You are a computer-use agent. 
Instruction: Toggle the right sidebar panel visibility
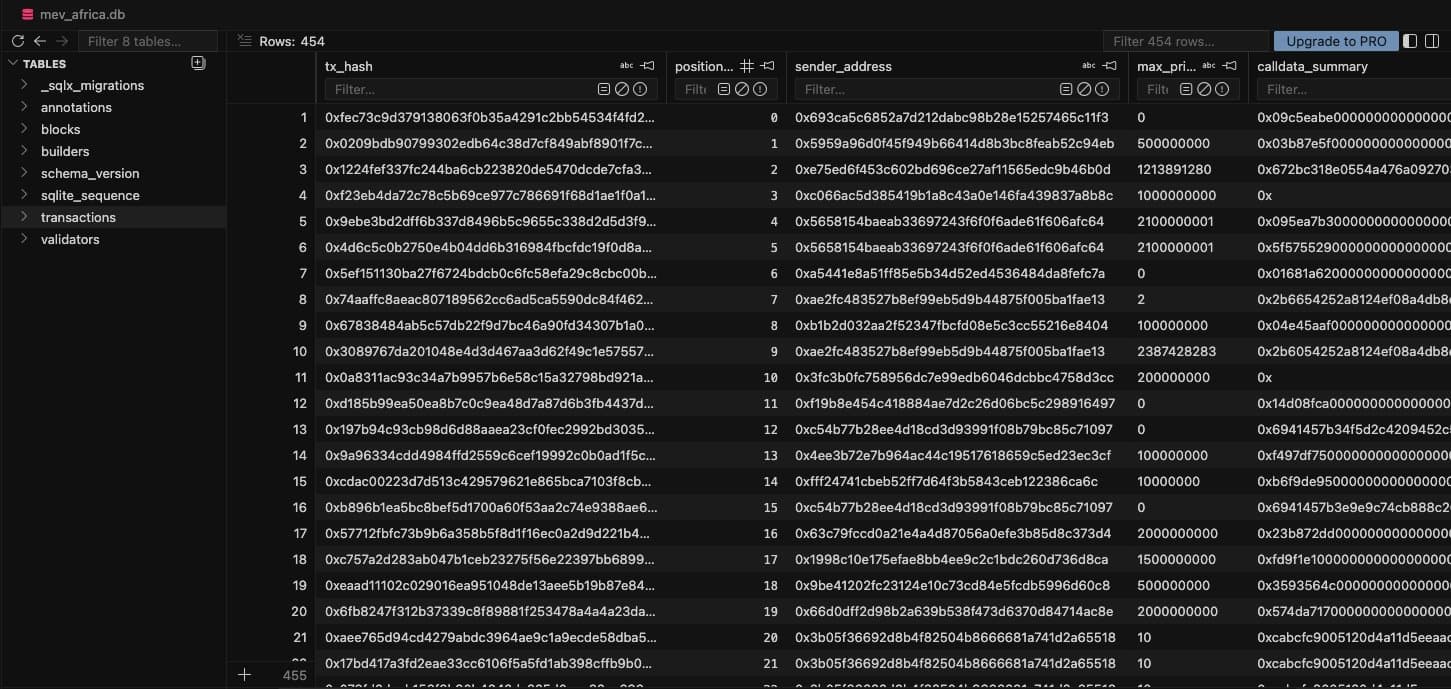tap(1434, 41)
